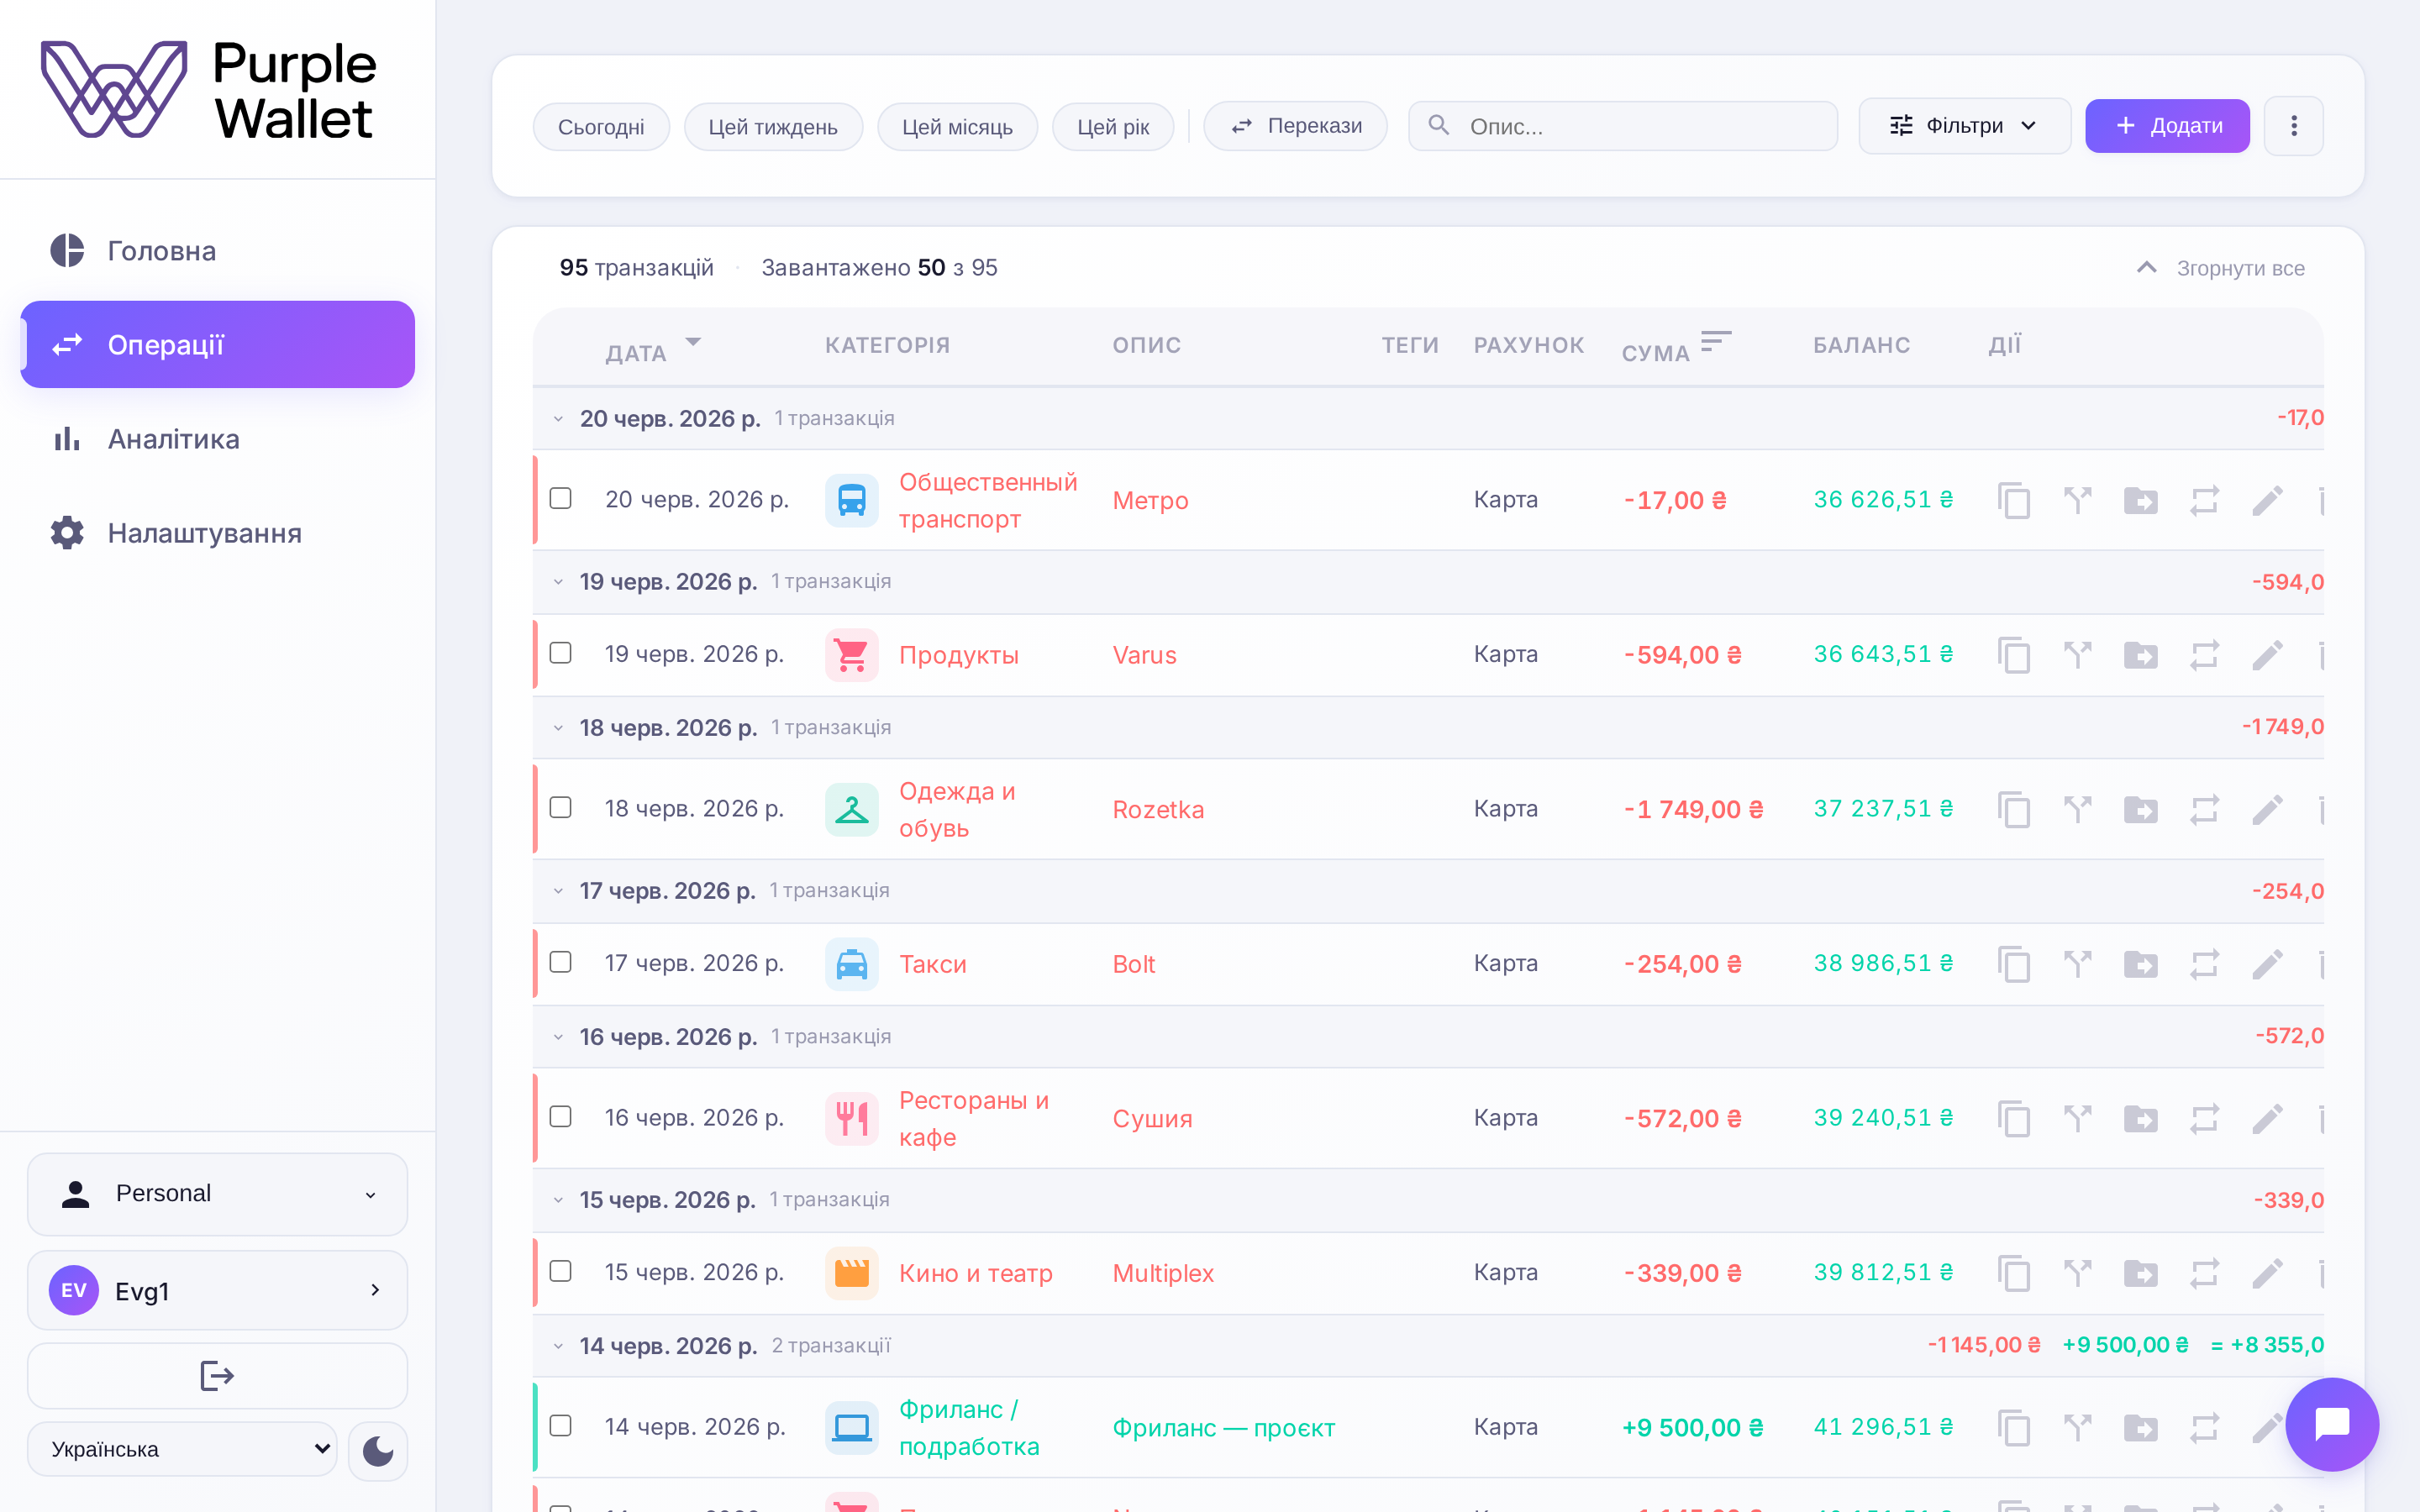
Task: Go to Головна in sidebar
Action: 217,251
